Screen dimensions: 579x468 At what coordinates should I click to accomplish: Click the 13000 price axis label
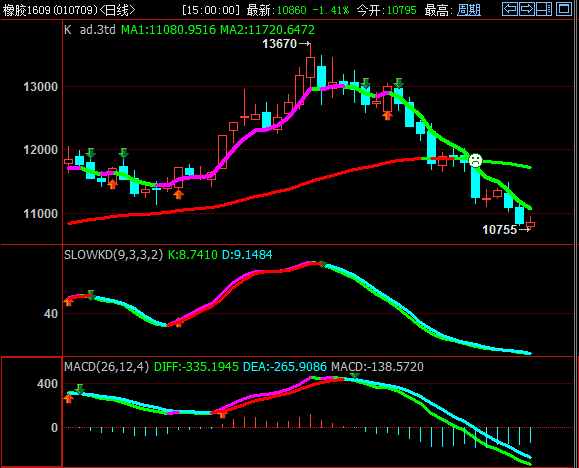(41, 87)
